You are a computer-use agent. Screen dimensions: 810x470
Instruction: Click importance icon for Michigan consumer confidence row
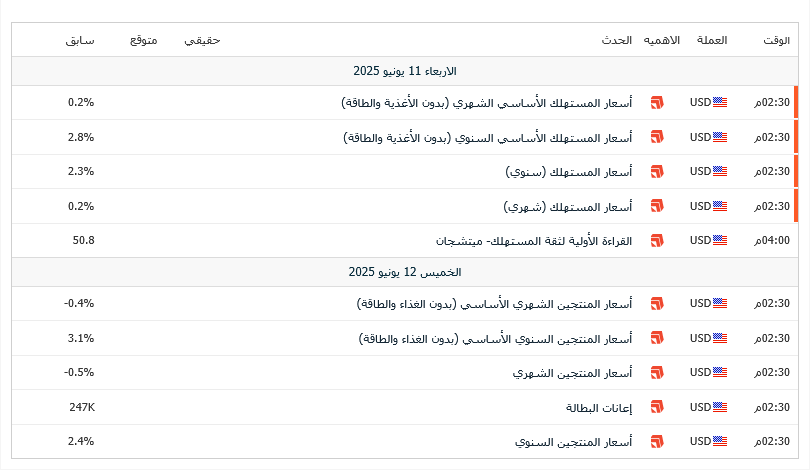tap(657, 241)
